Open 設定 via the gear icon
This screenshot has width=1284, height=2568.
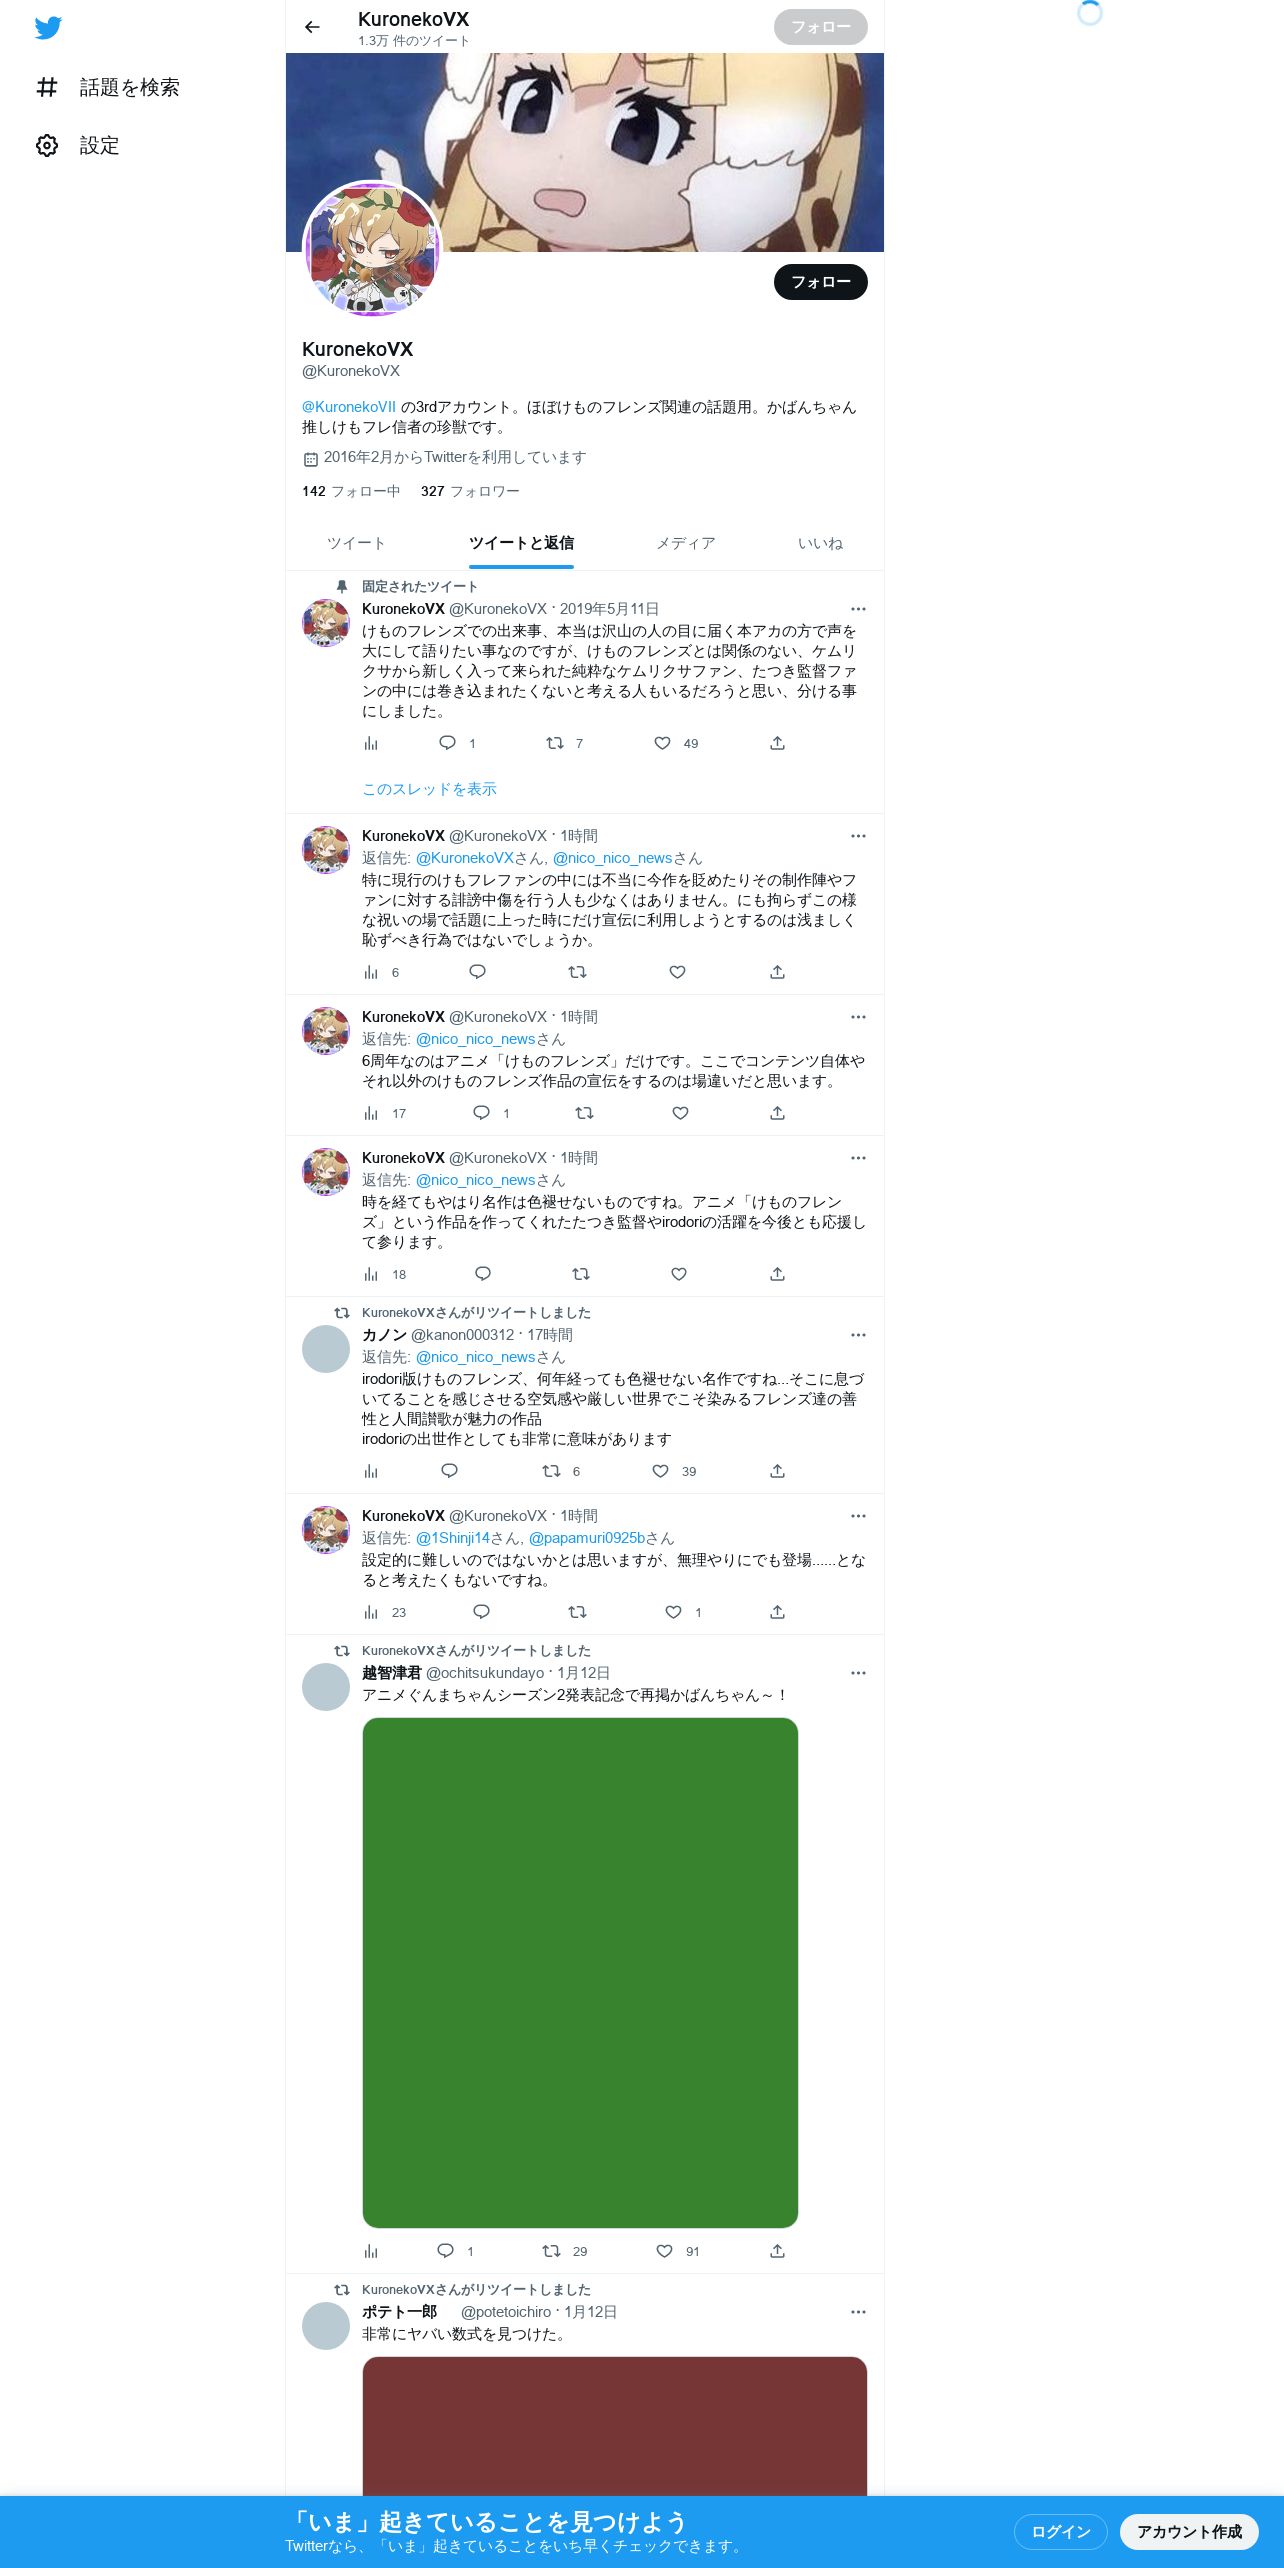click(x=47, y=146)
